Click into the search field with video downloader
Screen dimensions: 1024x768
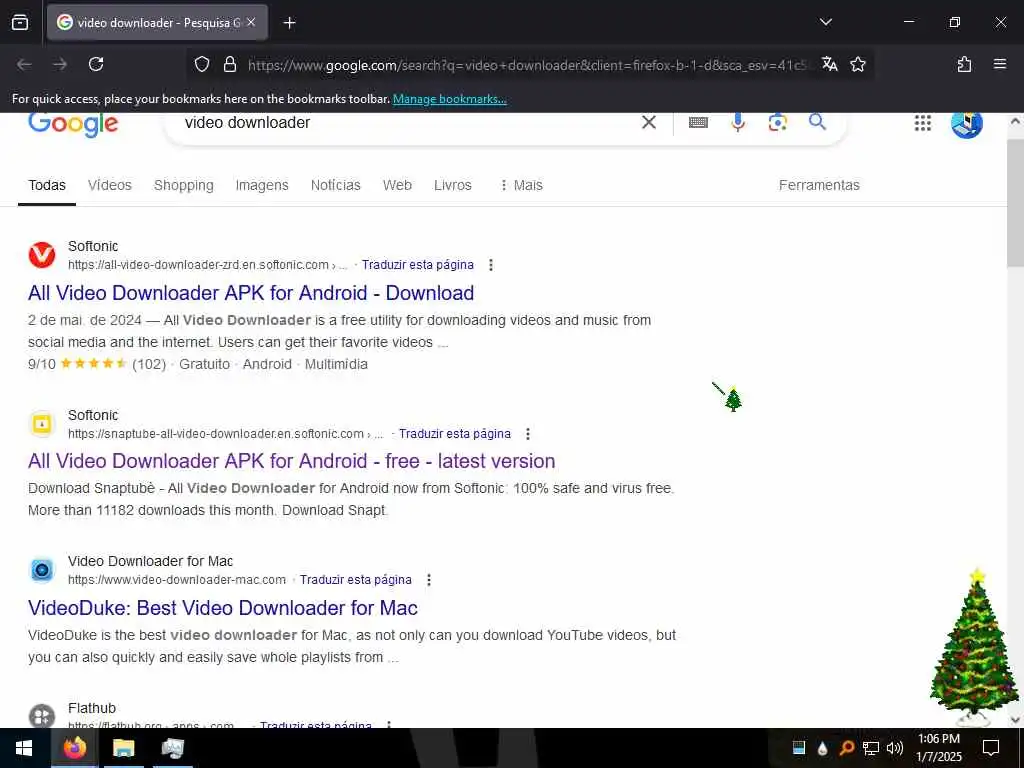coord(405,122)
